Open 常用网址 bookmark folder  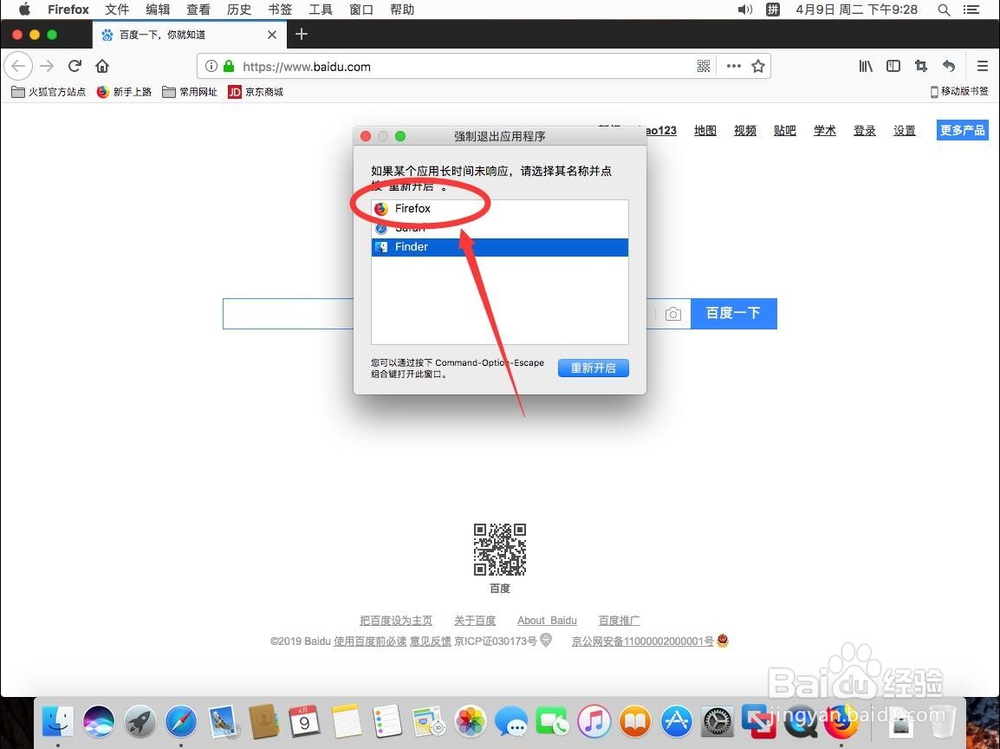coord(189,92)
